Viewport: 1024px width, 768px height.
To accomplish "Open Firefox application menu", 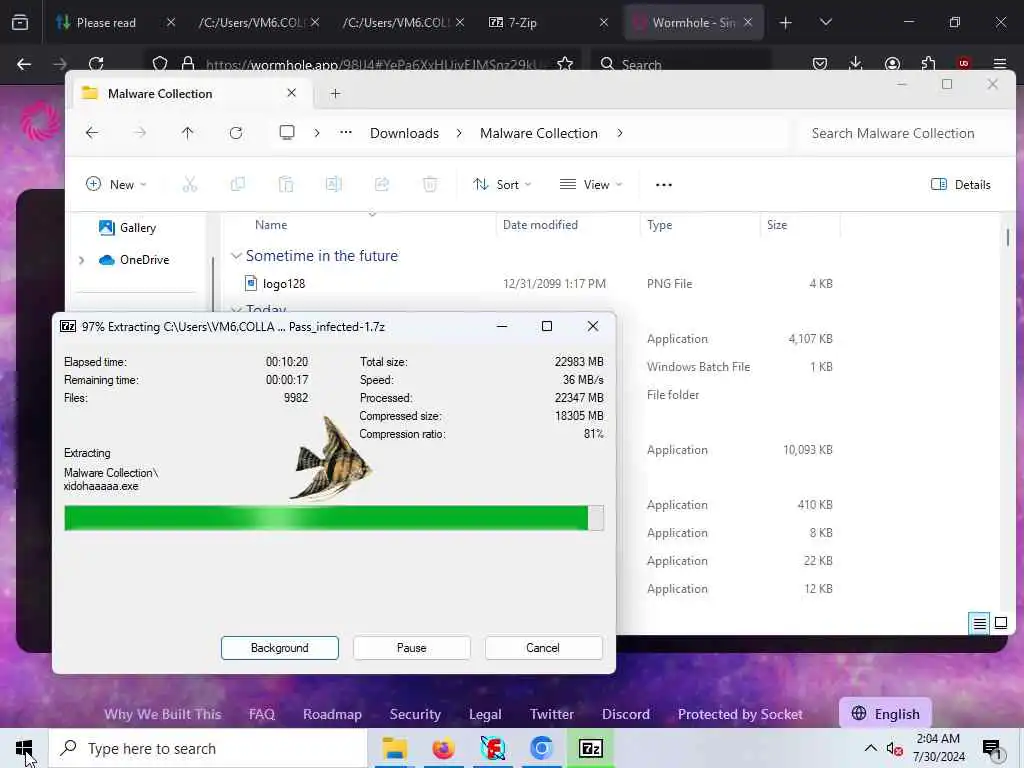I will (999, 64).
